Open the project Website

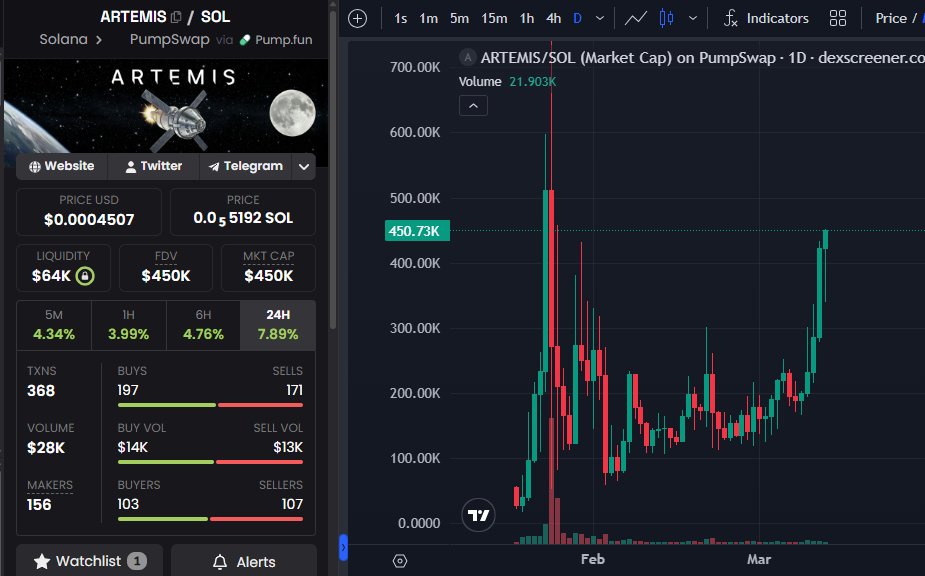(60, 166)
